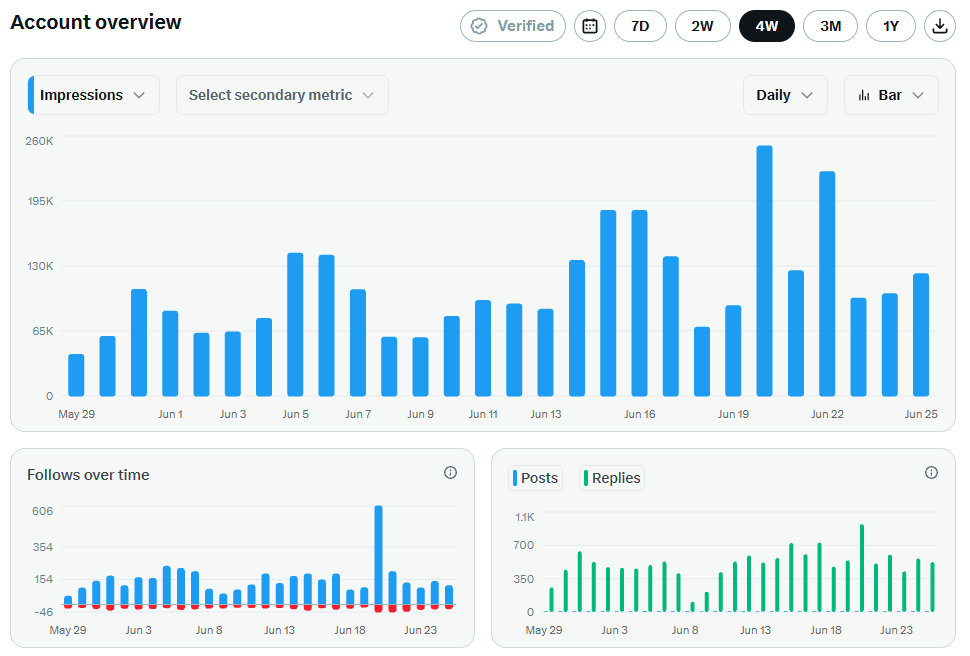Click the impressions bar for Jun 22
The height and width of the screenshot is (656, 970).
827,283
